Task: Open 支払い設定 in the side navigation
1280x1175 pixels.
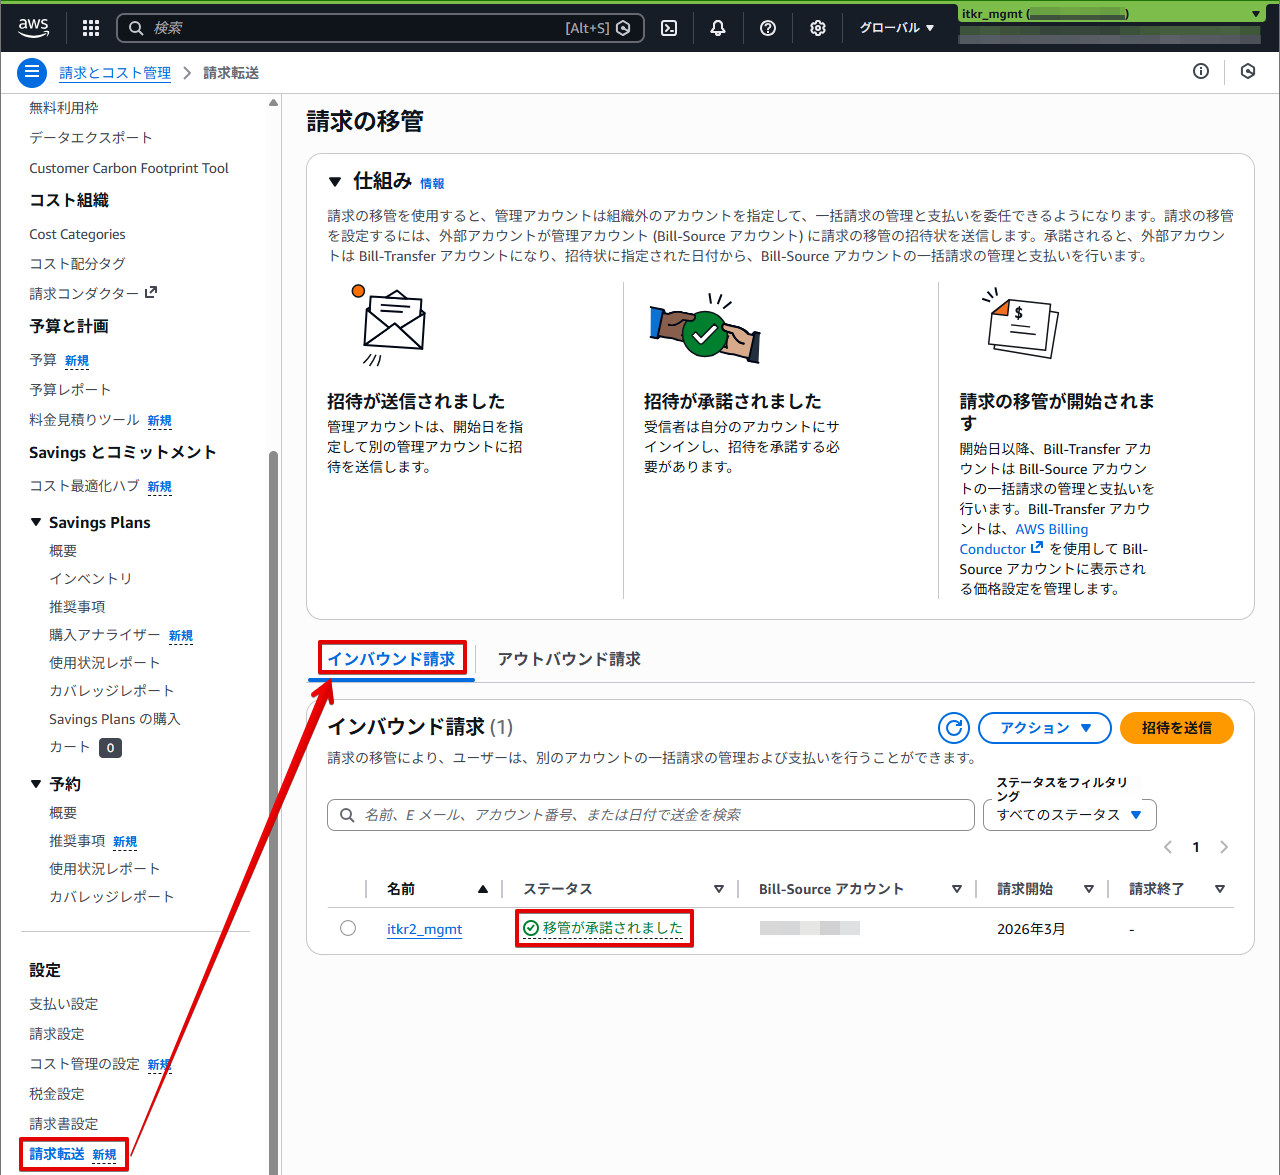Action: [x=64, y=1004]
